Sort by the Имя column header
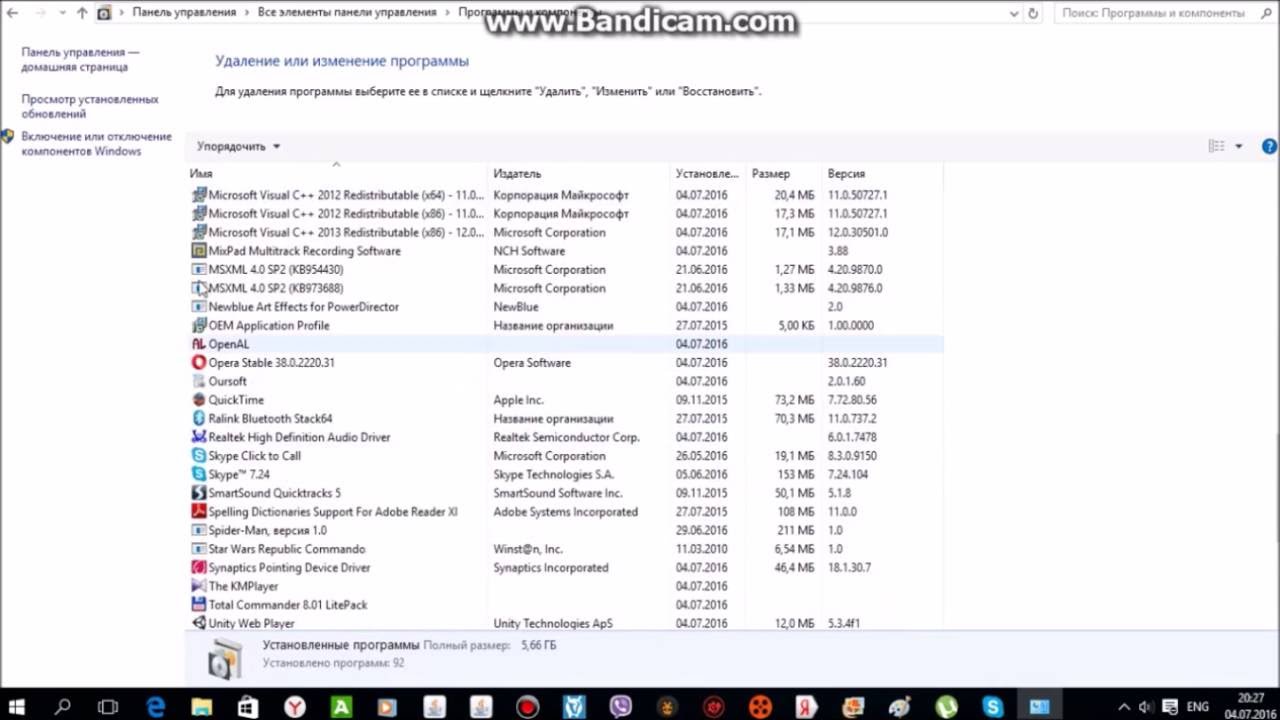The image size is (1280, 720). (x=337, y=174)
